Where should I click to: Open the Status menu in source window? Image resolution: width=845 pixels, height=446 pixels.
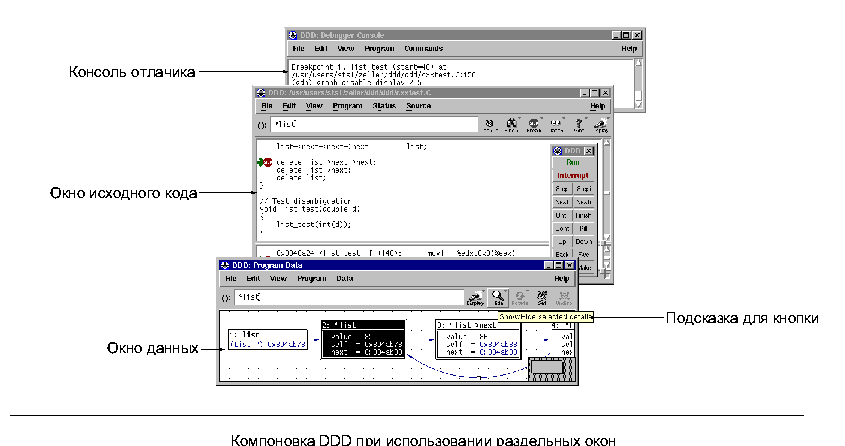(x=384, y=105)
